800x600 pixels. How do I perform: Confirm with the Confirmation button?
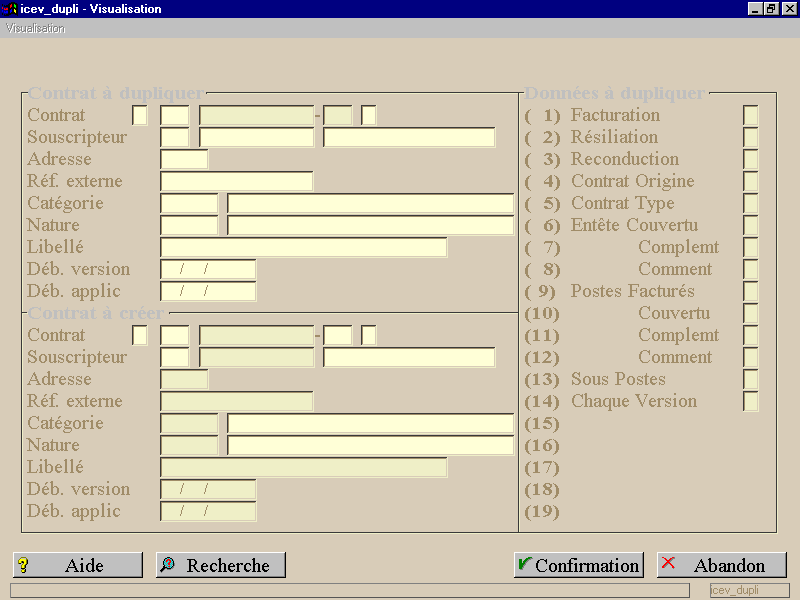click(579, 565)
